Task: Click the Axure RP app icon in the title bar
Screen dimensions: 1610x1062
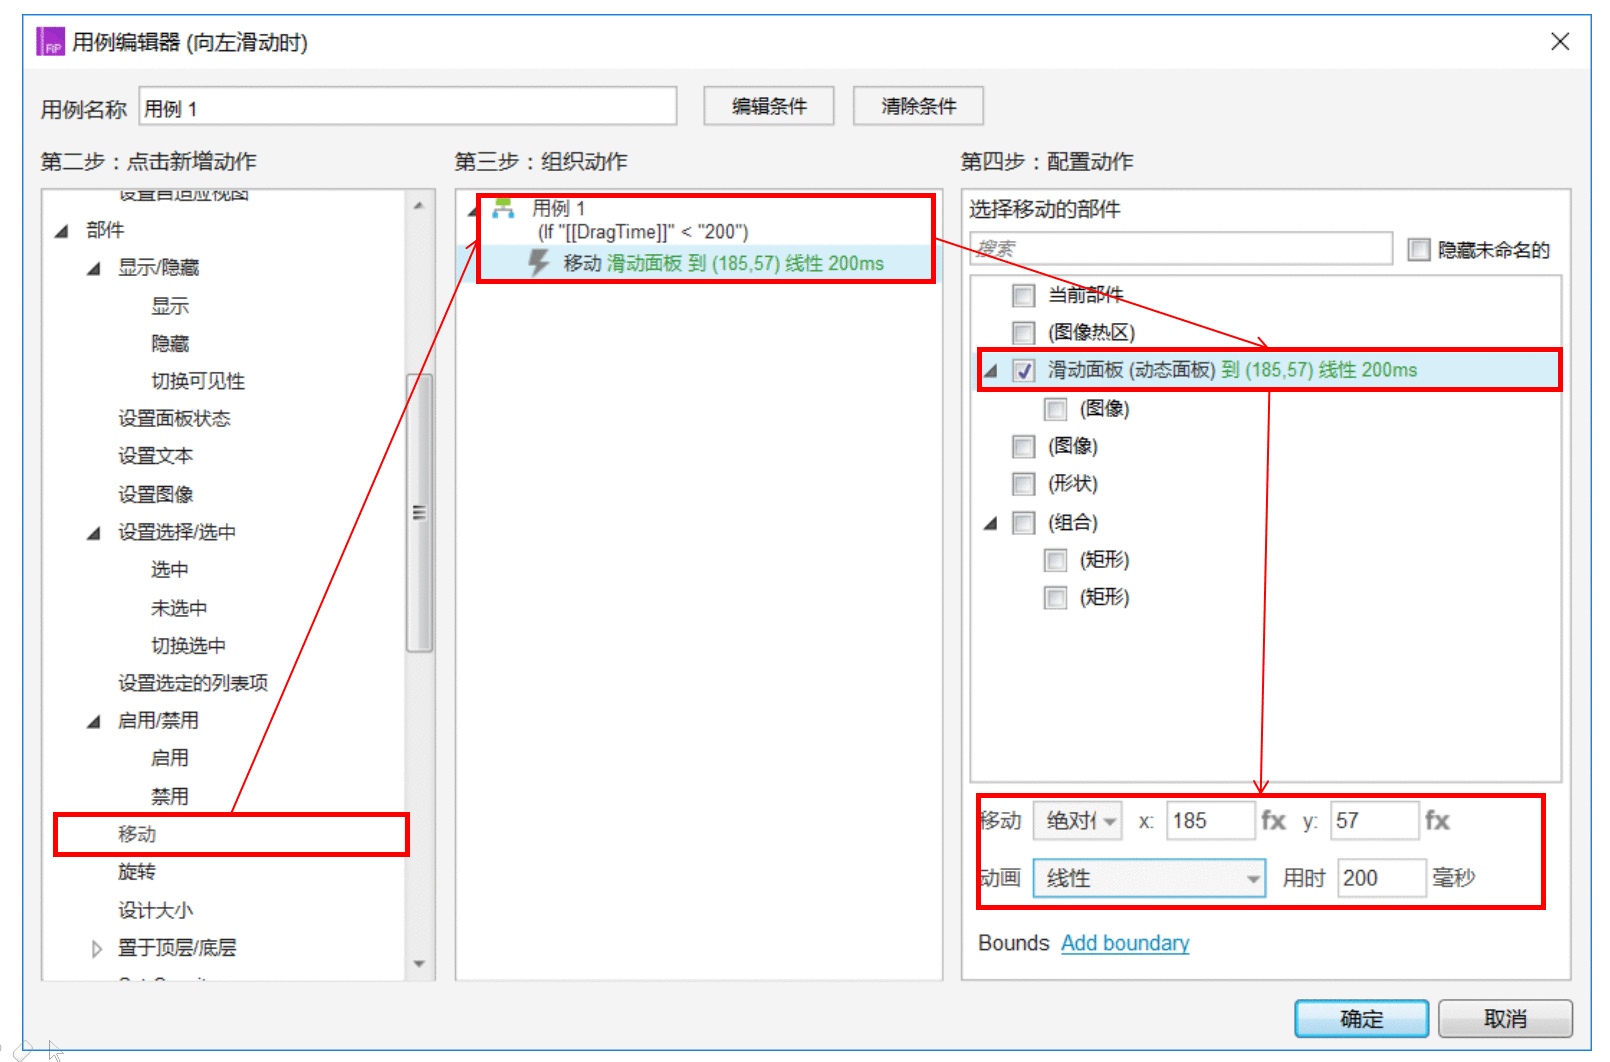Action: click(x=51, y=42)
